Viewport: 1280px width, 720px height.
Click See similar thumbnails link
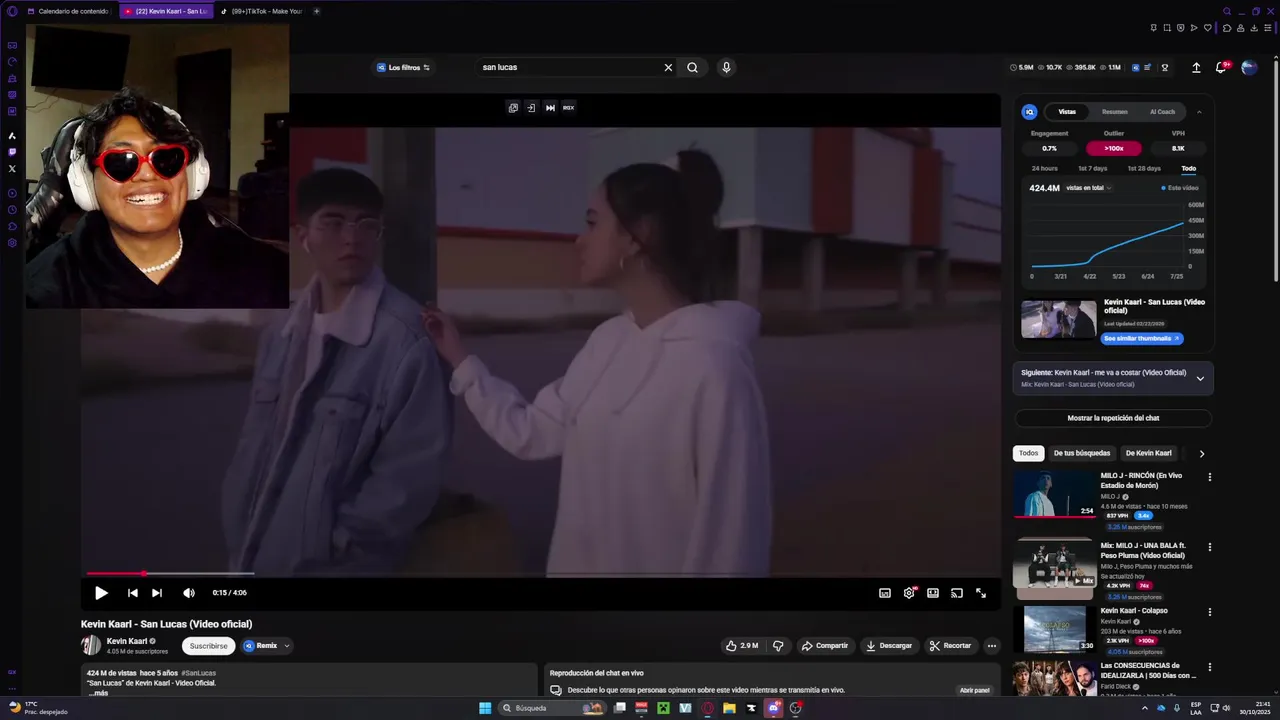[1142, 339]
